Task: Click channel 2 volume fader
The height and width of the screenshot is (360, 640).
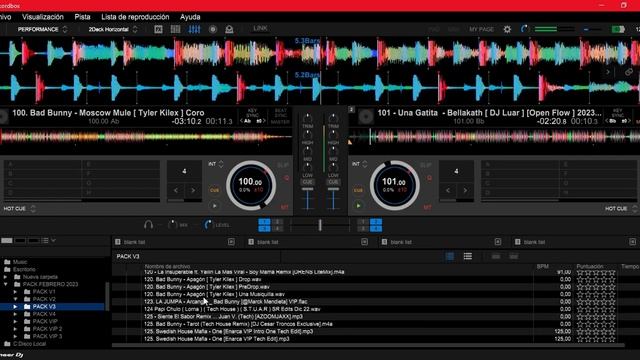Action: tap(333, 198)
